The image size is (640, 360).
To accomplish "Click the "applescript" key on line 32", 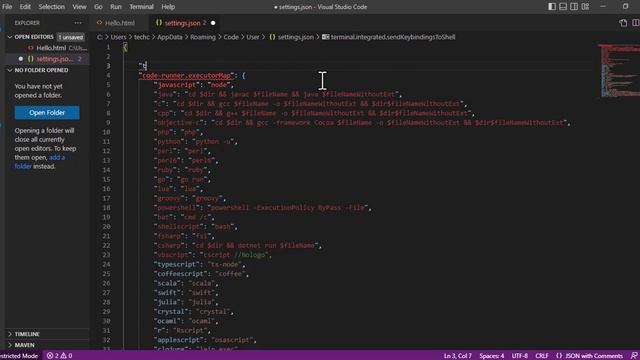I will coord(179,340).
